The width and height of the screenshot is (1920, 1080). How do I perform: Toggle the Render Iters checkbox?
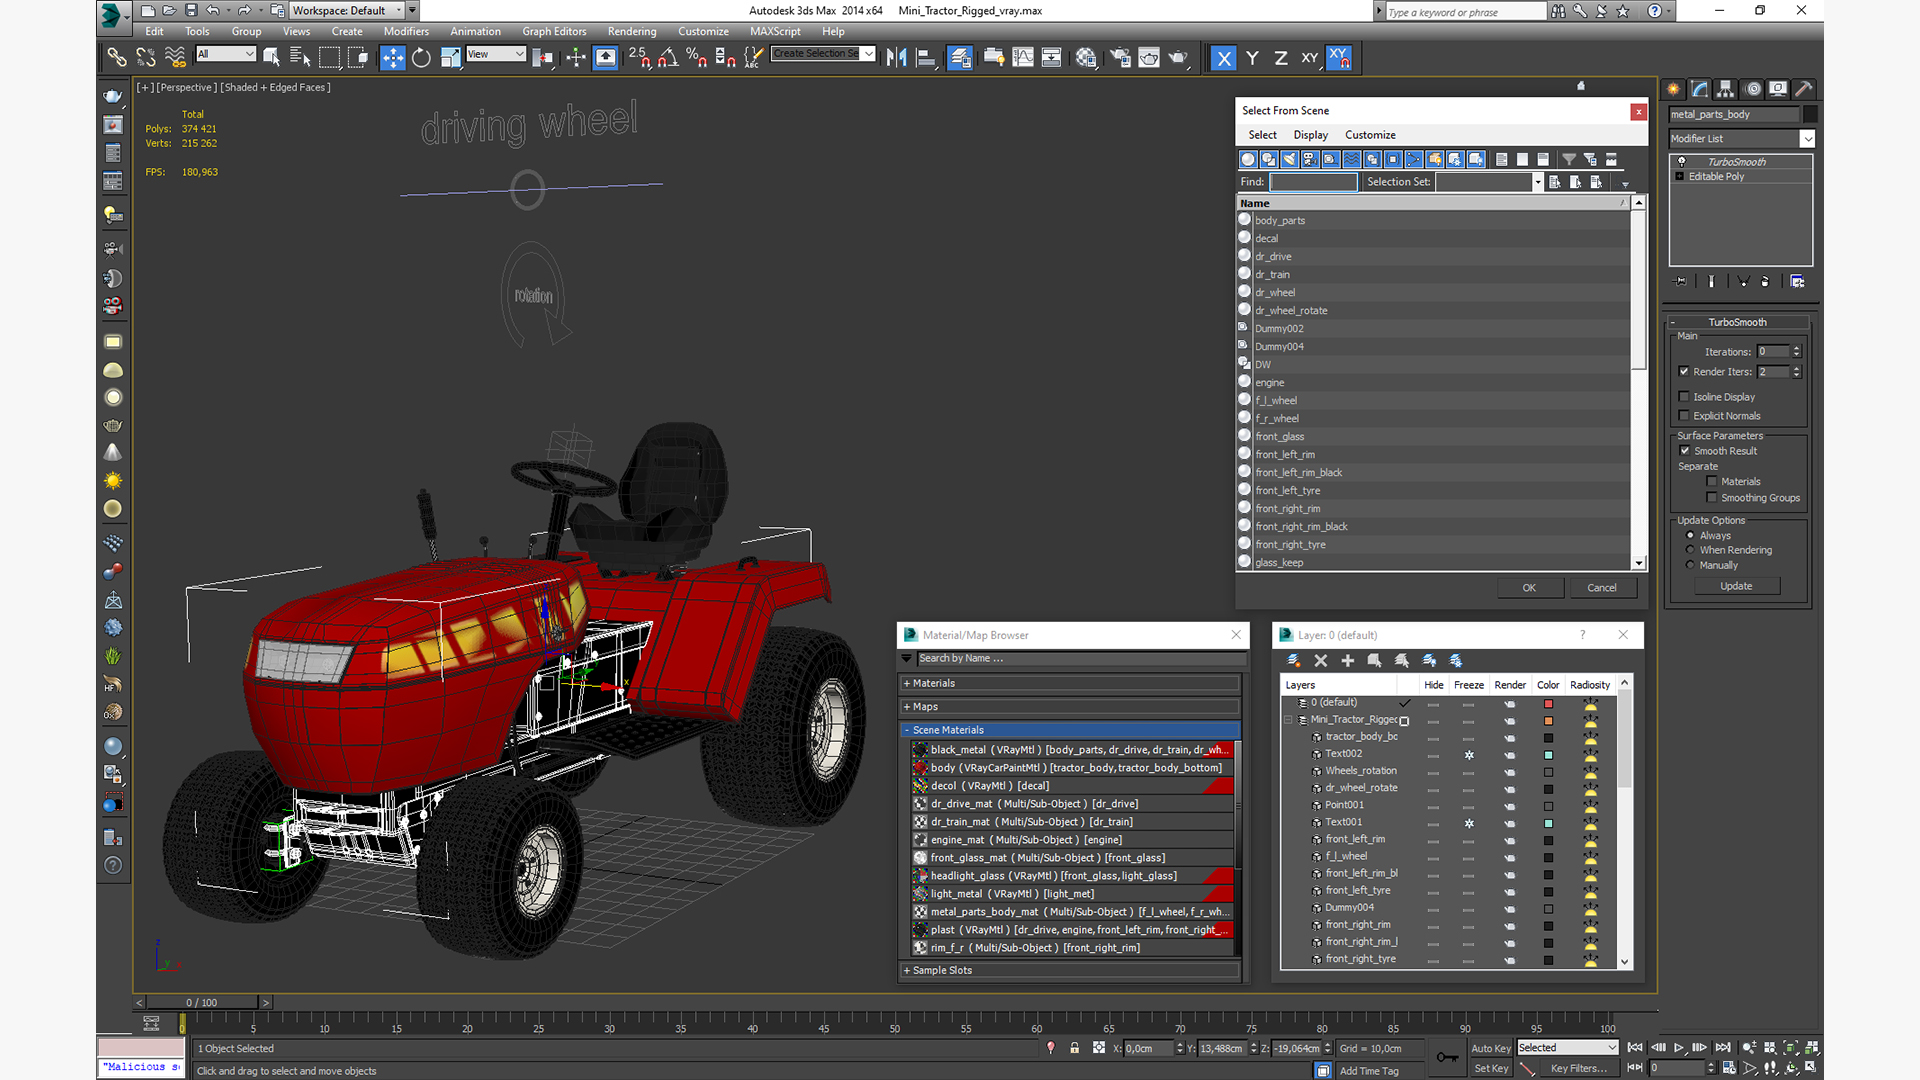tap(1684, 372)
